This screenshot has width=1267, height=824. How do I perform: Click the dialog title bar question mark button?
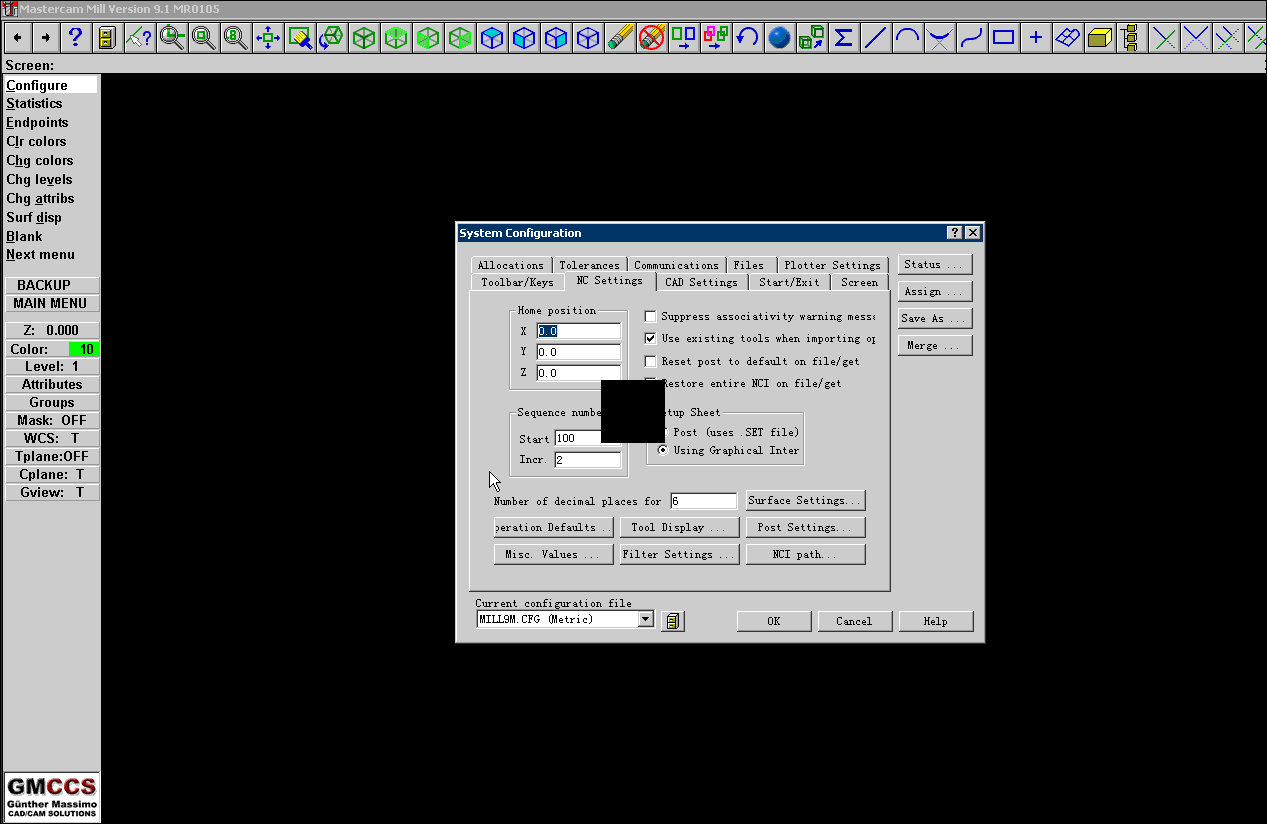click(x=956, y=233)
